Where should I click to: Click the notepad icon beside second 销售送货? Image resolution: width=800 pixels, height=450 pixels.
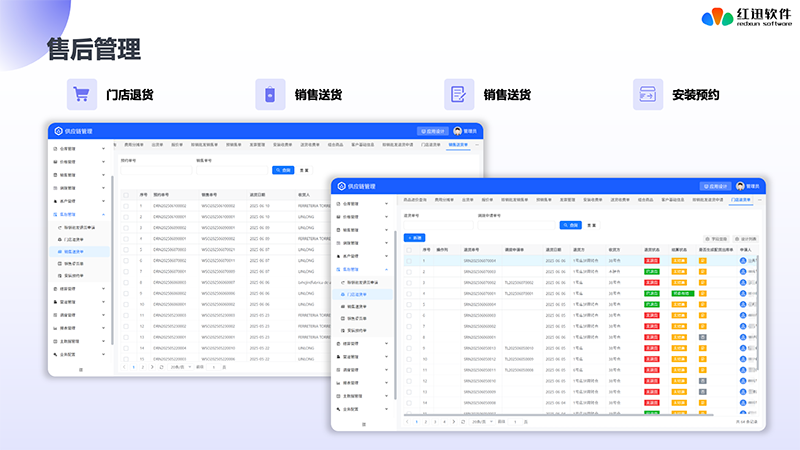(x=459, y=94)
